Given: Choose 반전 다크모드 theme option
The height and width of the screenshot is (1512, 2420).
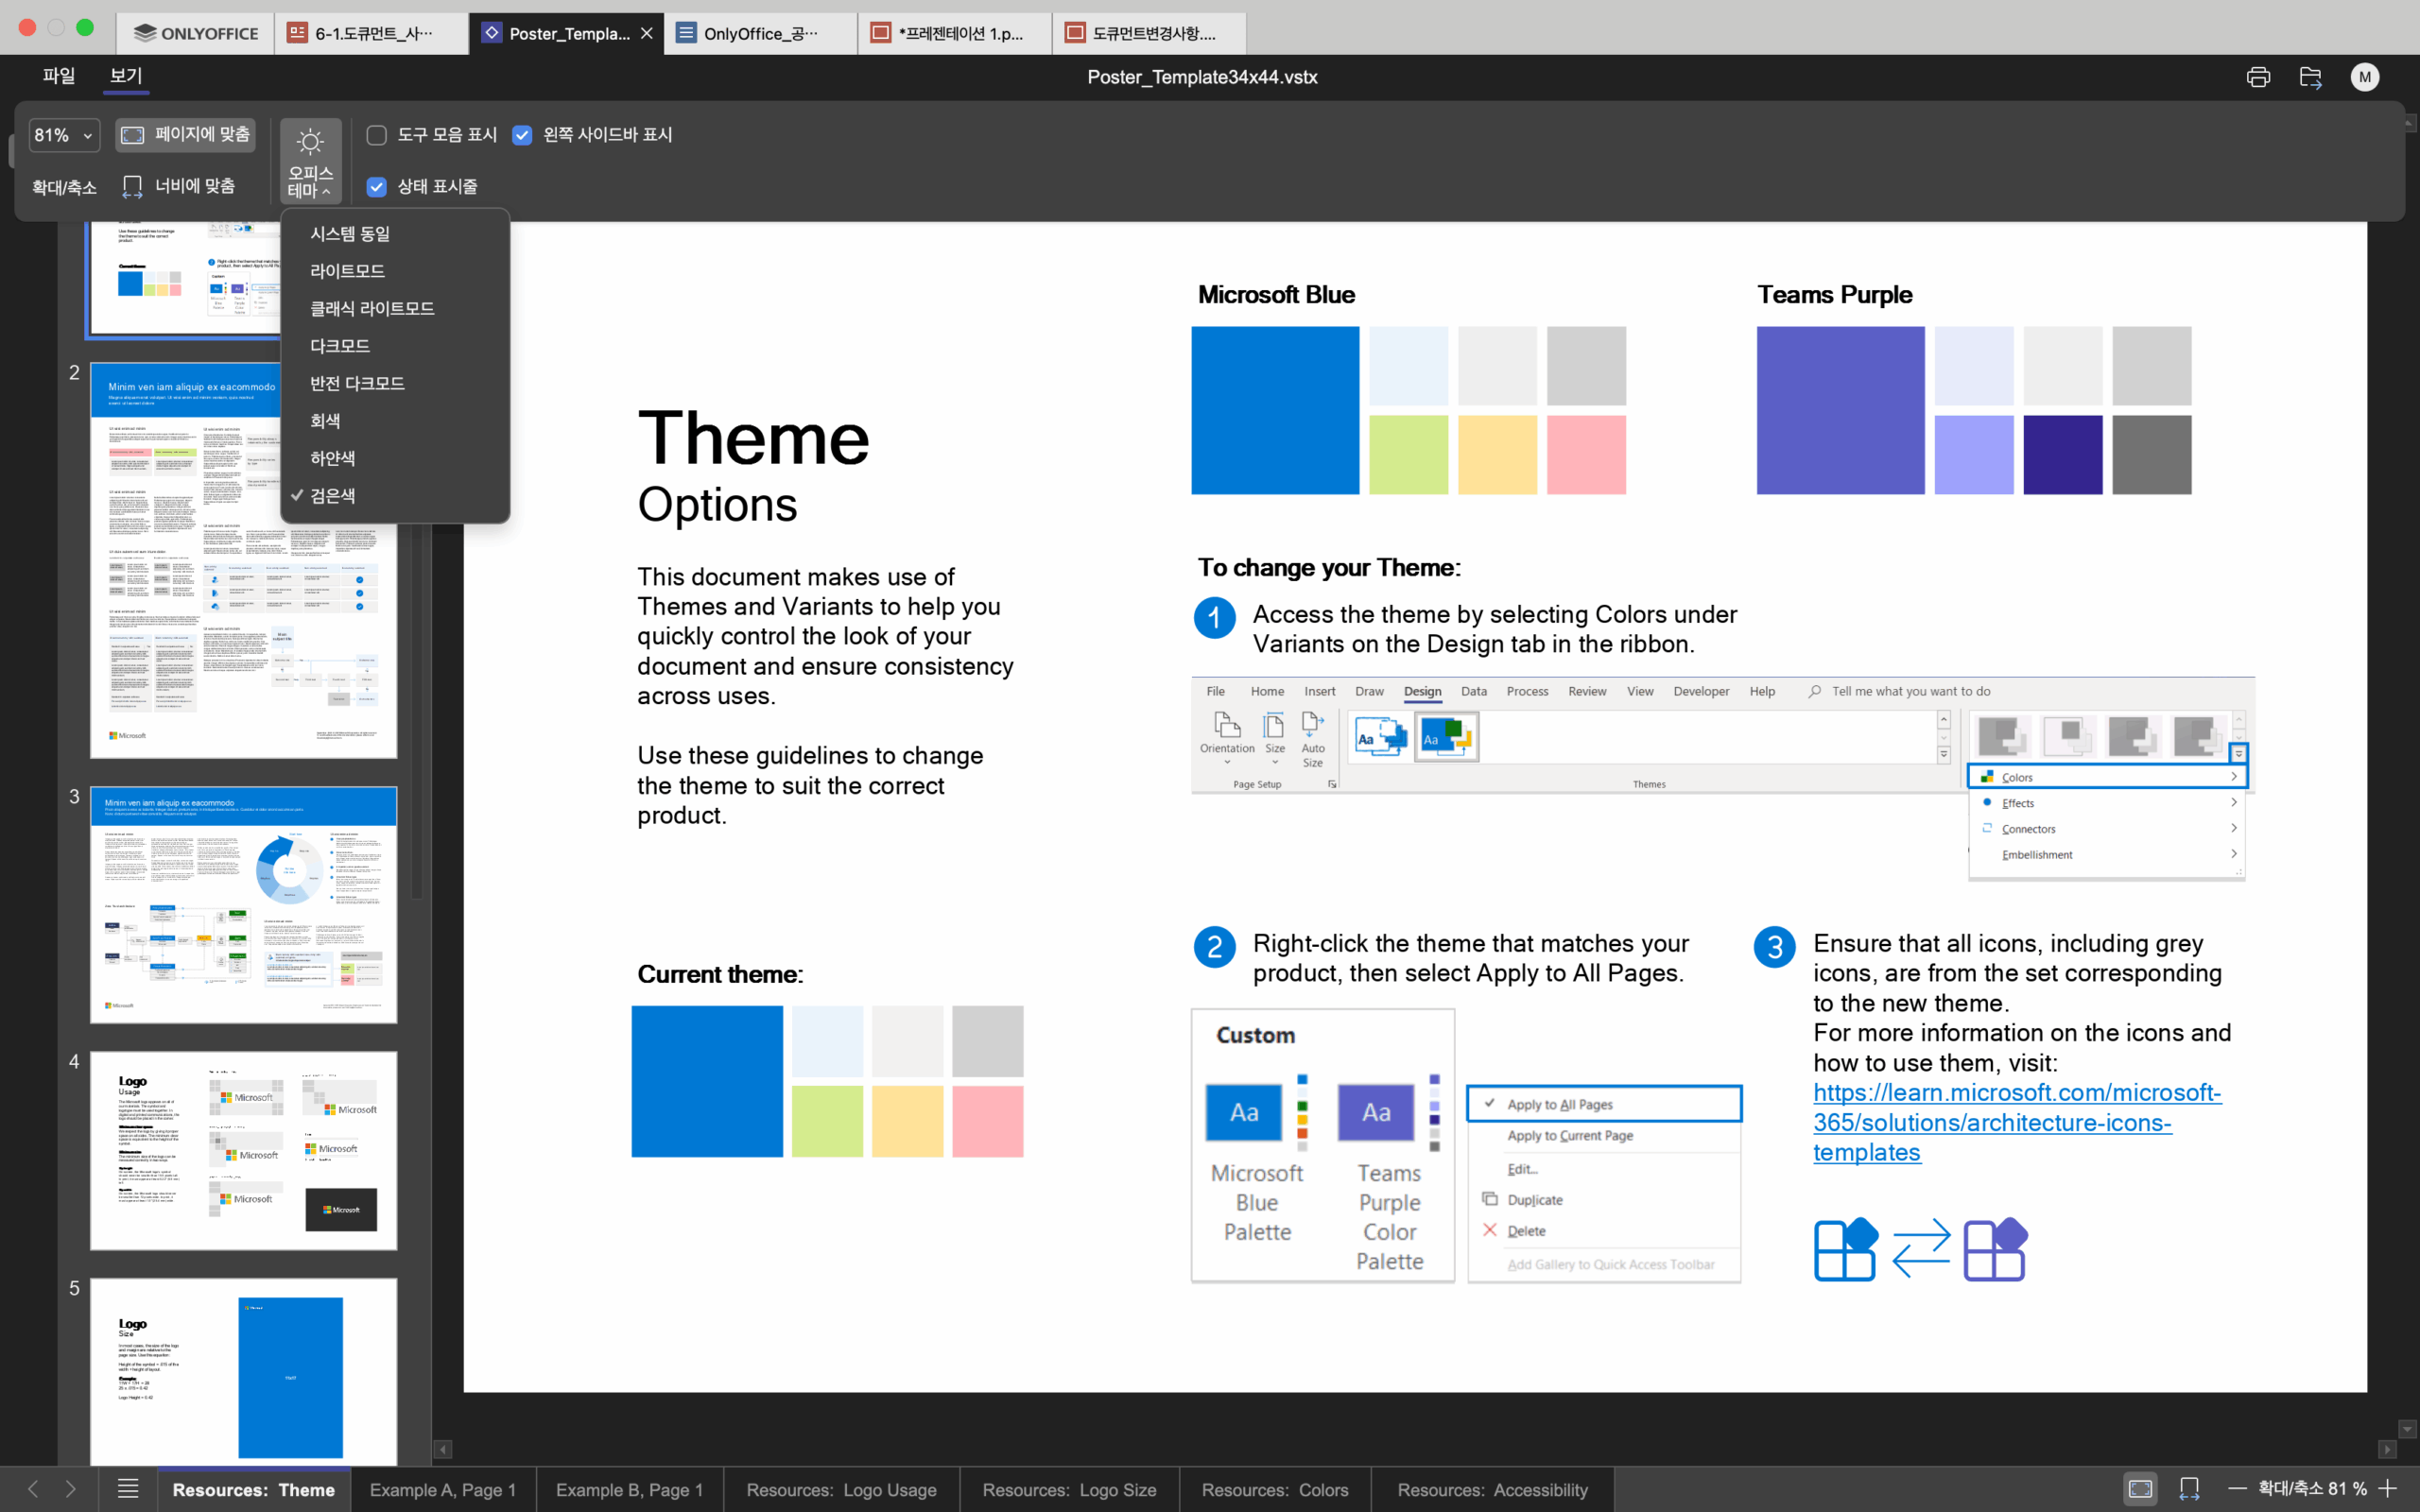Looking at the screenshot, I should click(x=395, y=383).
